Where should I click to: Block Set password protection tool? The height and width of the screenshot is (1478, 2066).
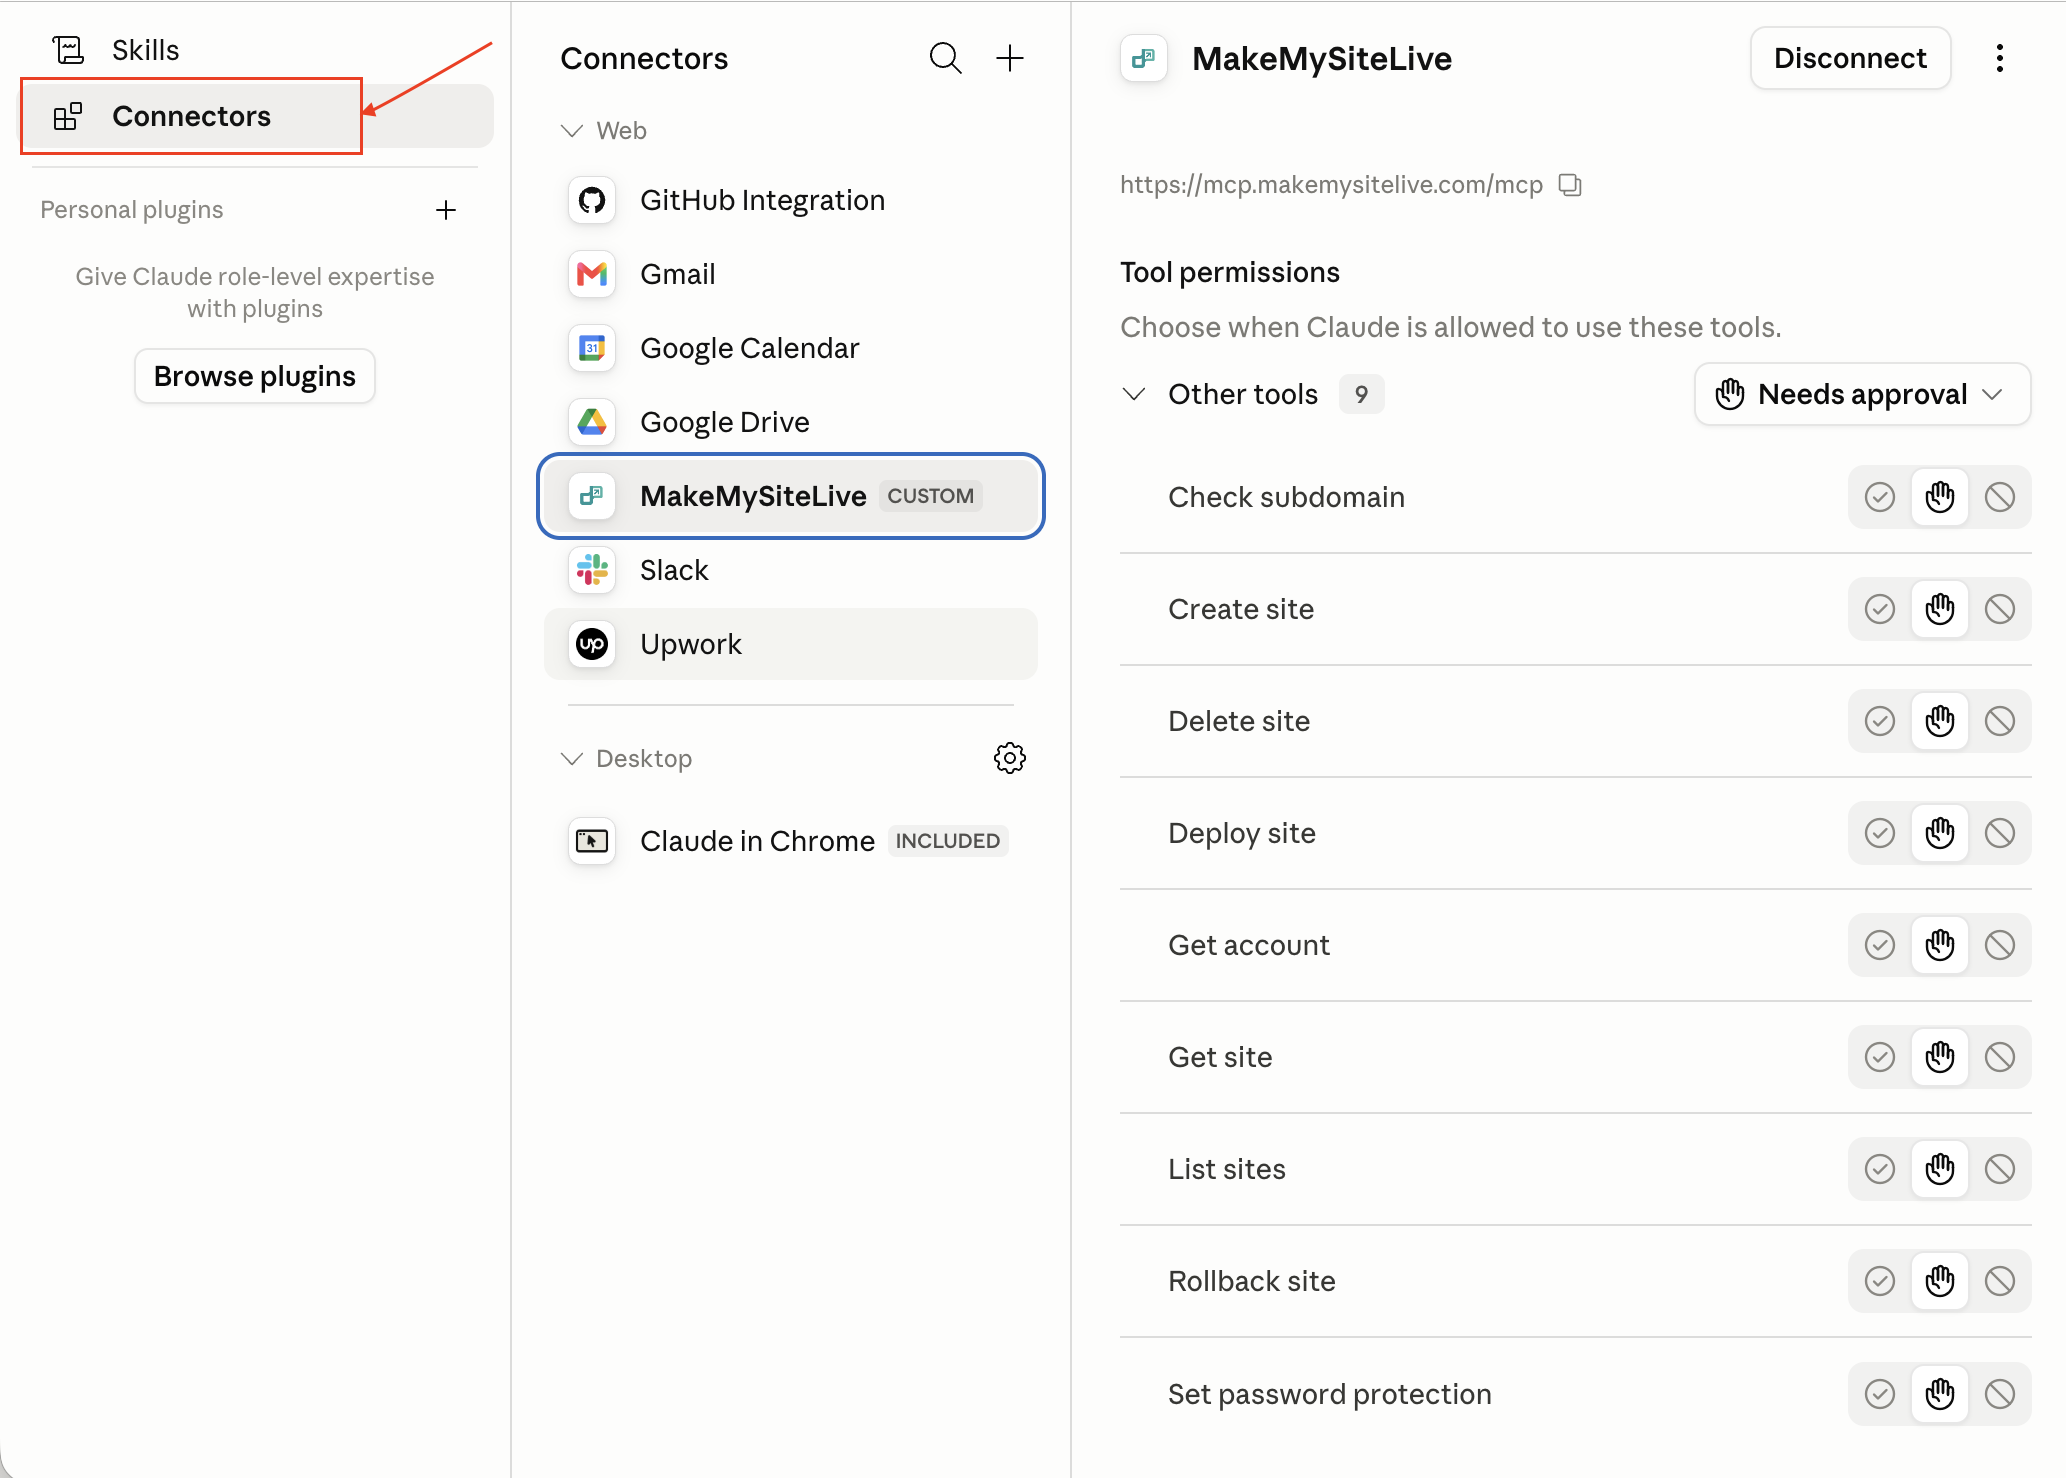[2000, 1394]
